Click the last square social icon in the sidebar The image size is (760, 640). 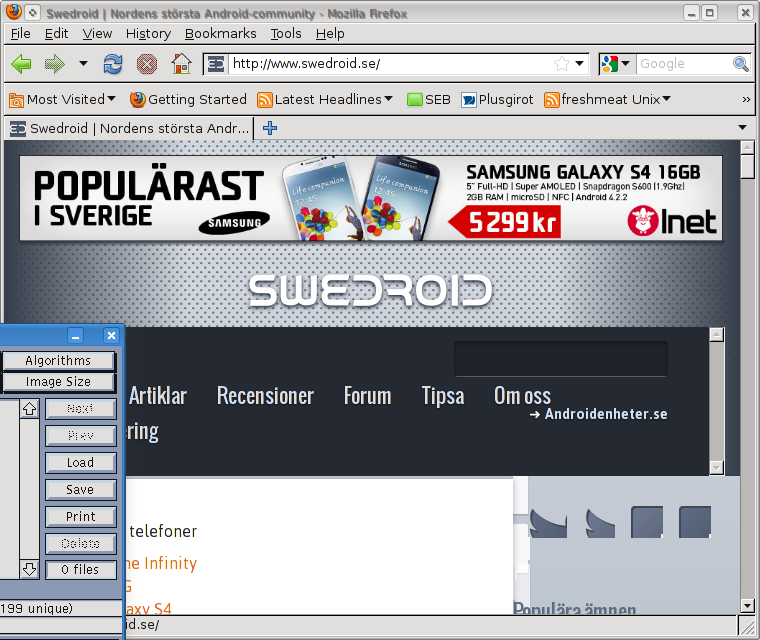click(695, 522)
